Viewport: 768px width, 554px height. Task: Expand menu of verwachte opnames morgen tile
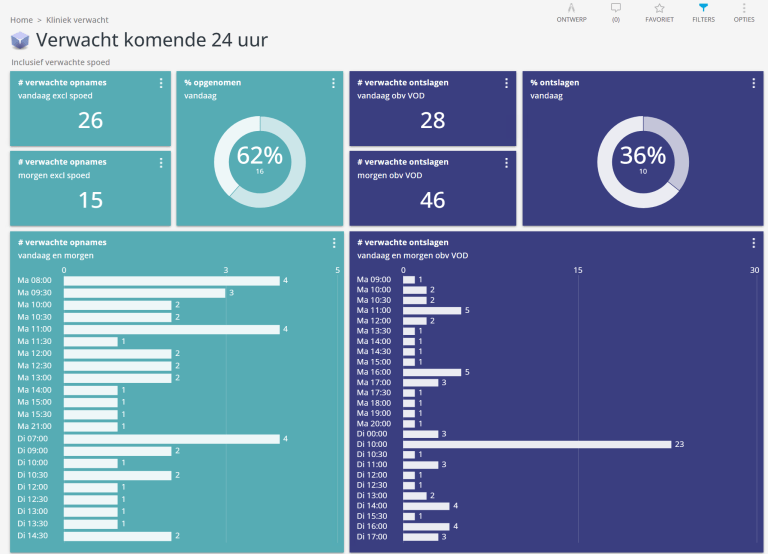point(161,163)
